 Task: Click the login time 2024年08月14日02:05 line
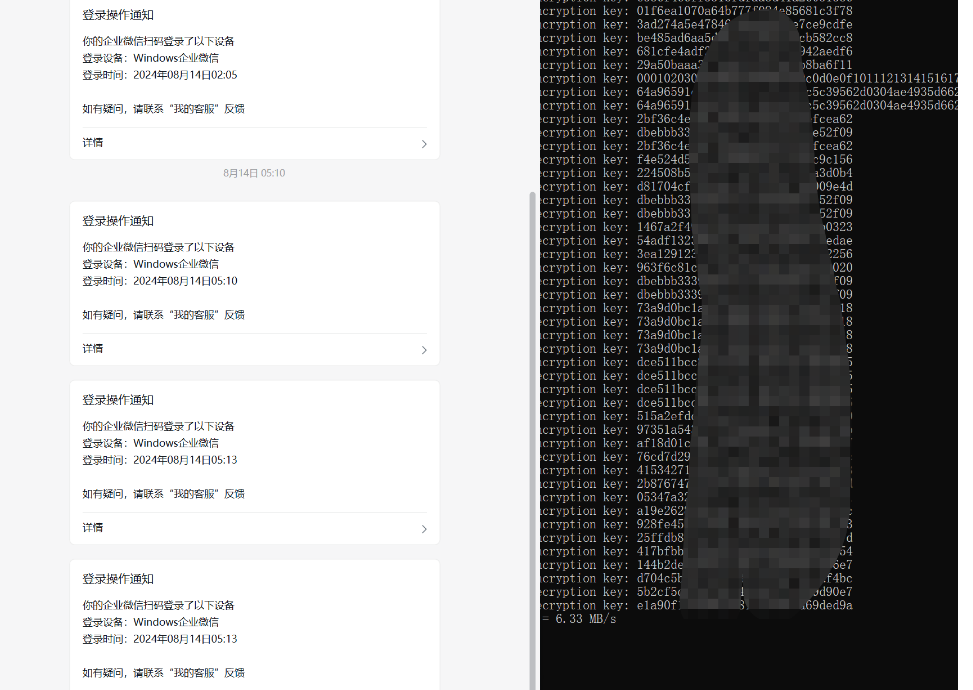[x=160, y=75]
